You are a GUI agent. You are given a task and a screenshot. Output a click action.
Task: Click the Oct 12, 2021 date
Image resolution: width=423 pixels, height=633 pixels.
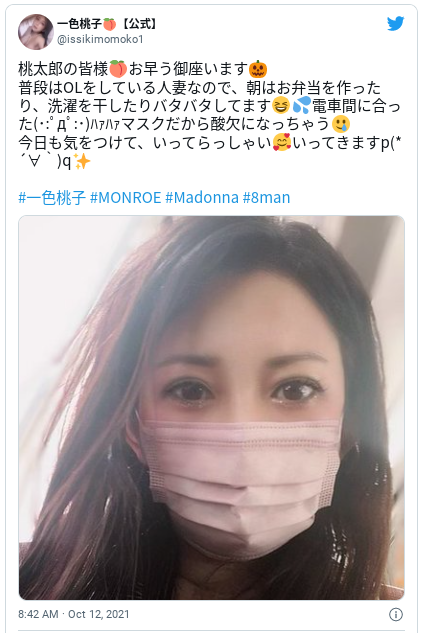click(98, 614)
